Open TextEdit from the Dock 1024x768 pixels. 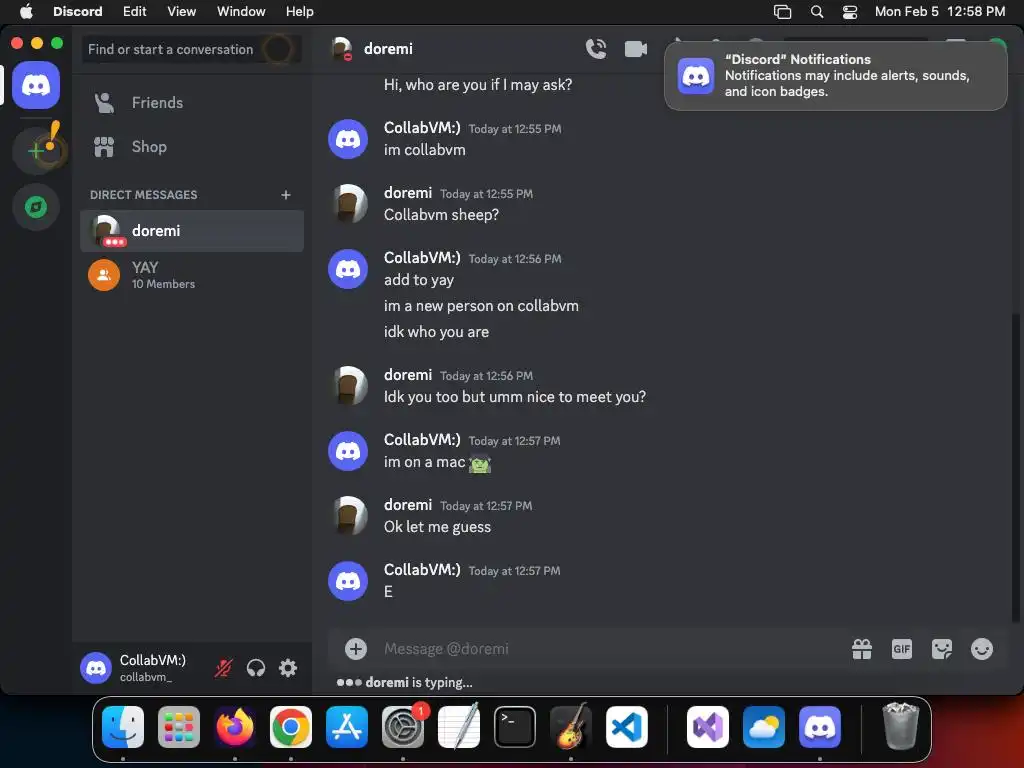[x=458, y=727]
